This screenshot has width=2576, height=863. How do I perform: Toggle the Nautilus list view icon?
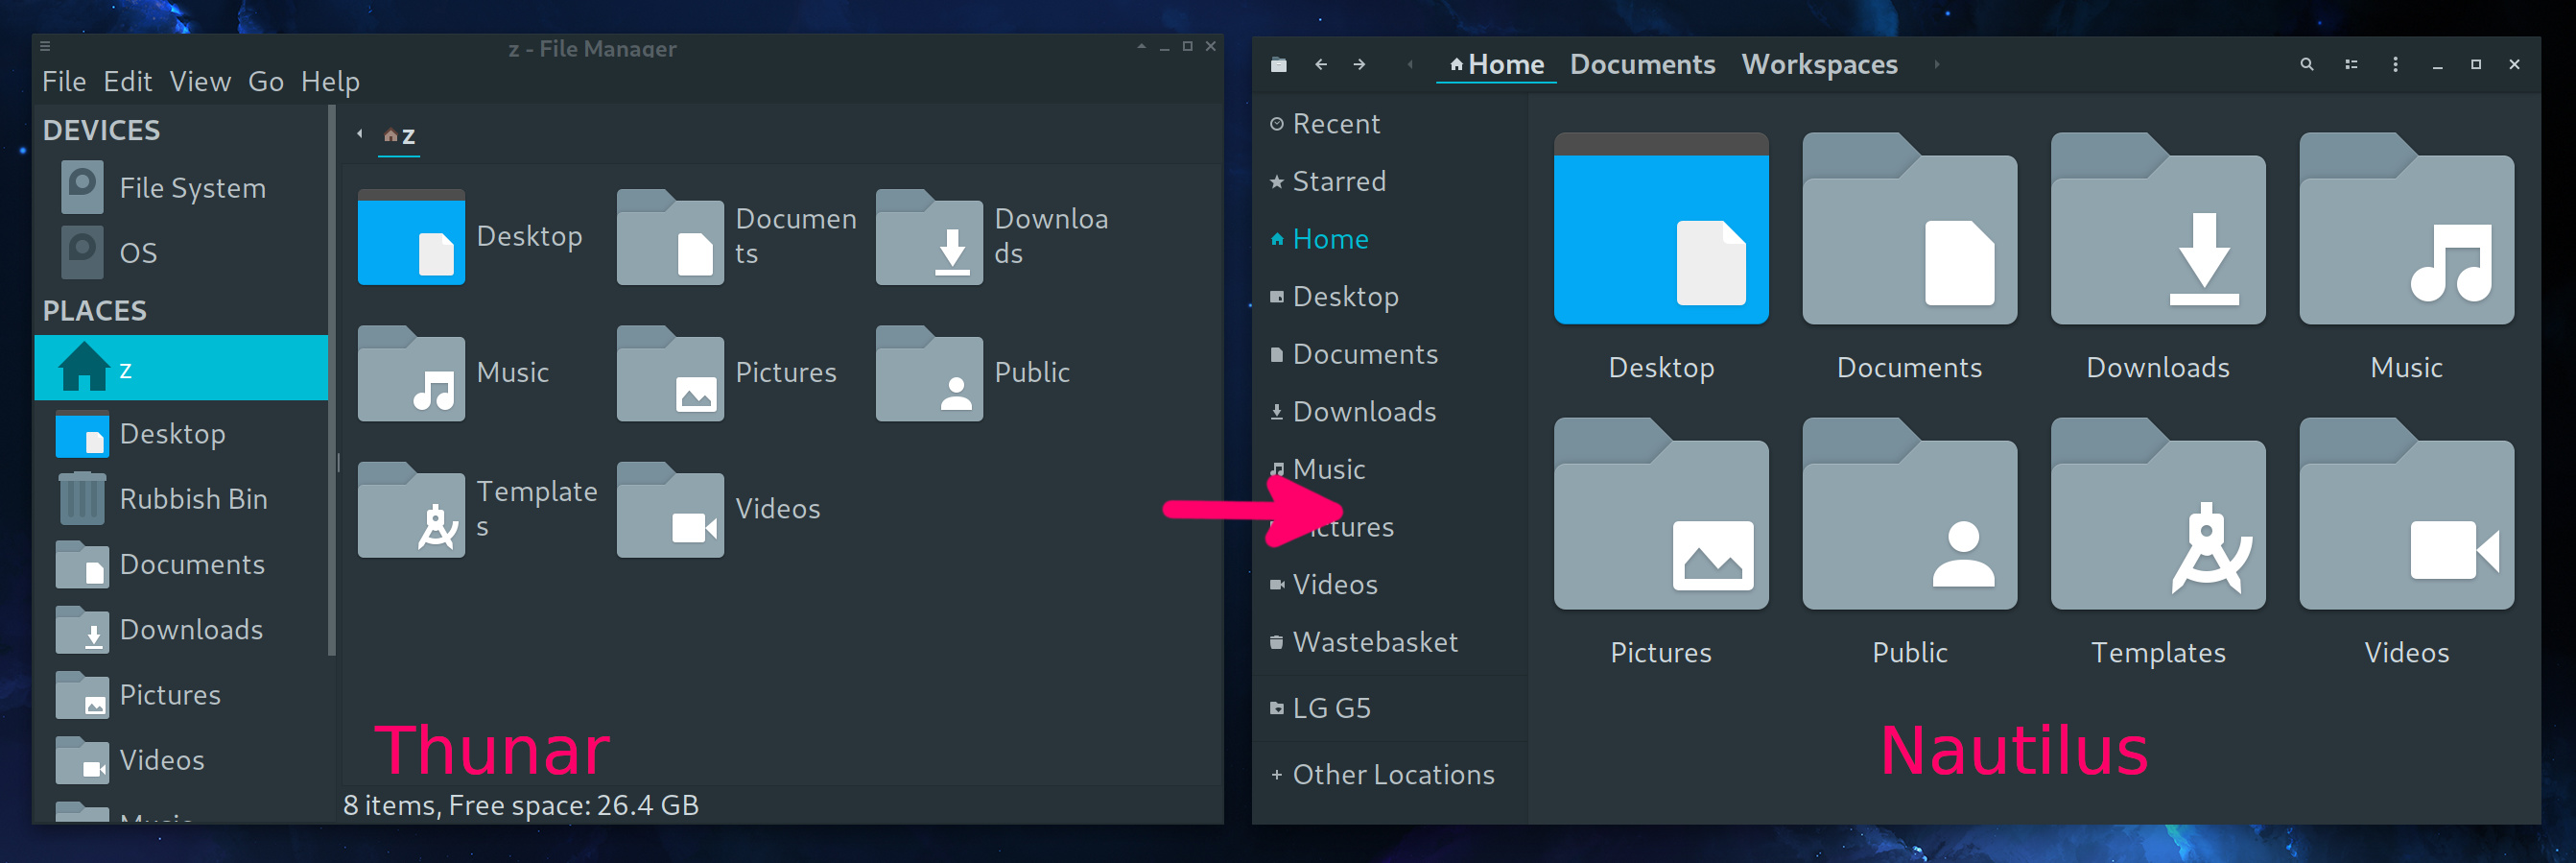tap(2351, 64)
